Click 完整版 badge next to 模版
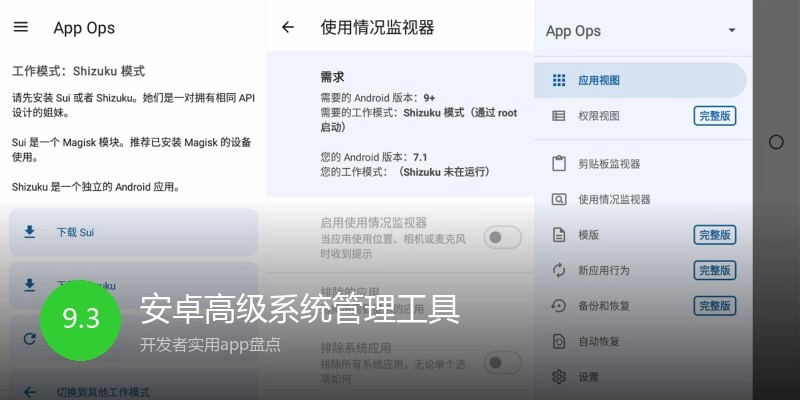 (714, 235)
